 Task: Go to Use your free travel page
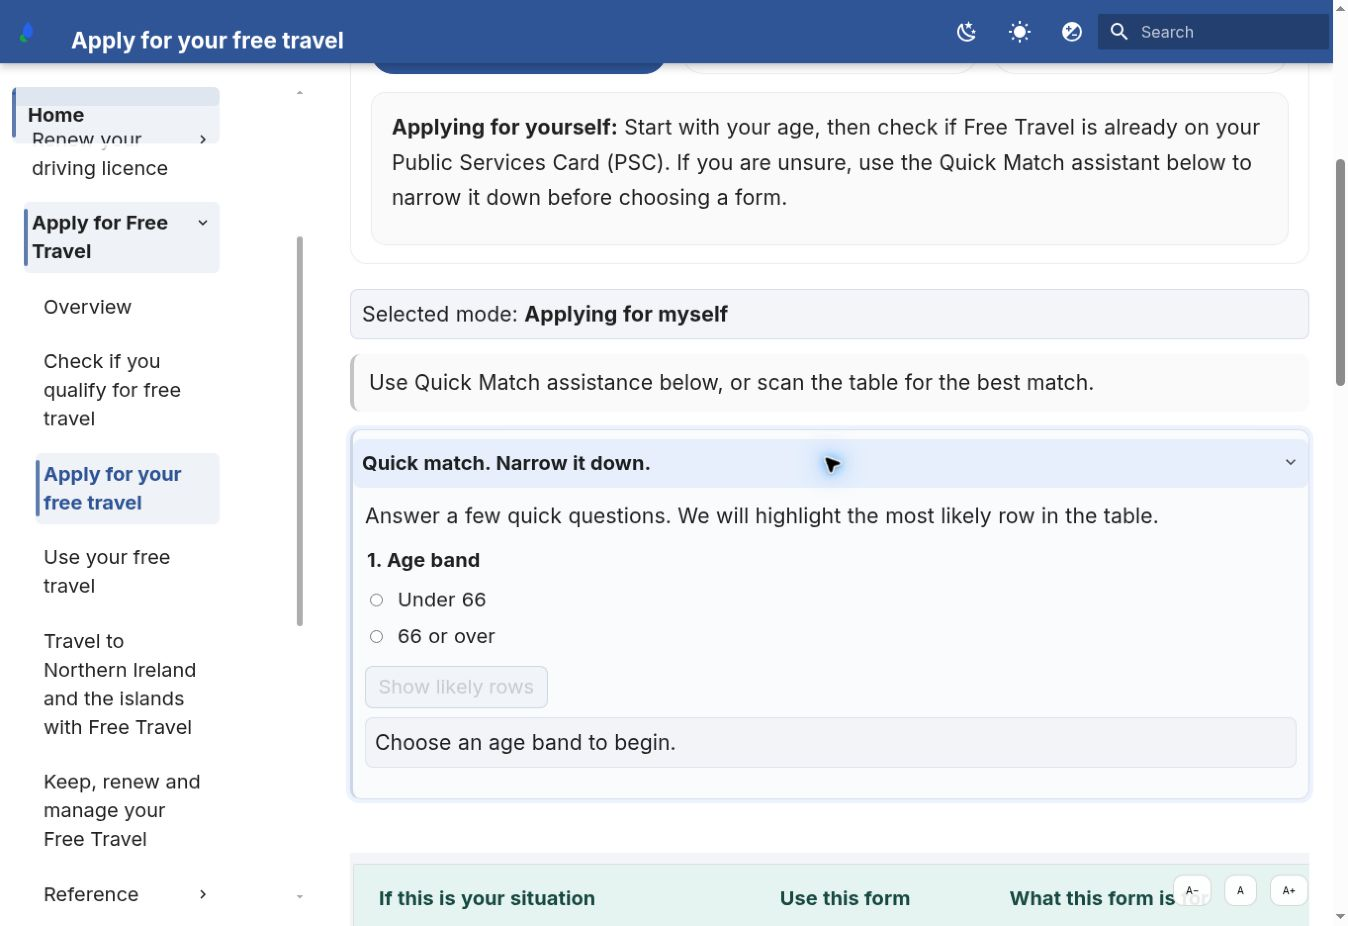107,571
